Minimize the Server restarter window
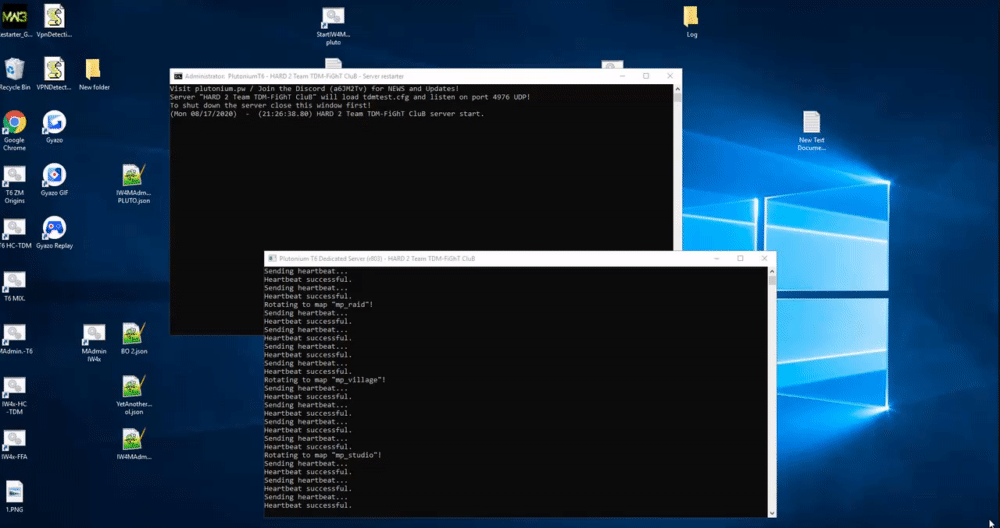This screenshot has height=528, width=1000. 622,76
